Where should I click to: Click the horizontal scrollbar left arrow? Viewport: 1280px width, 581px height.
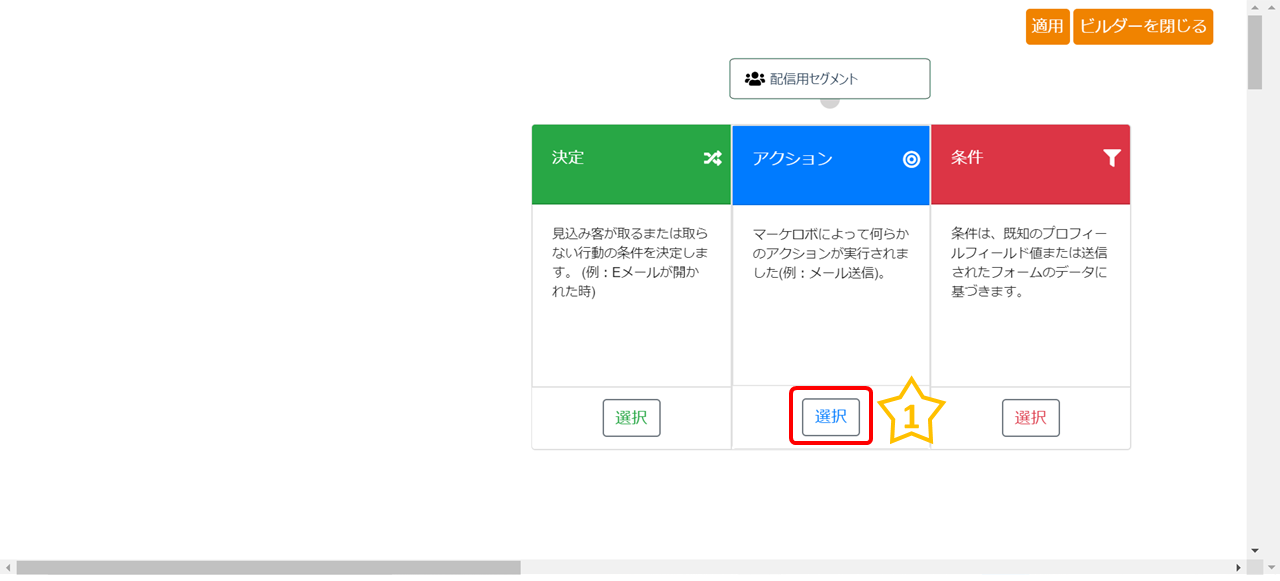pos(8,568)
